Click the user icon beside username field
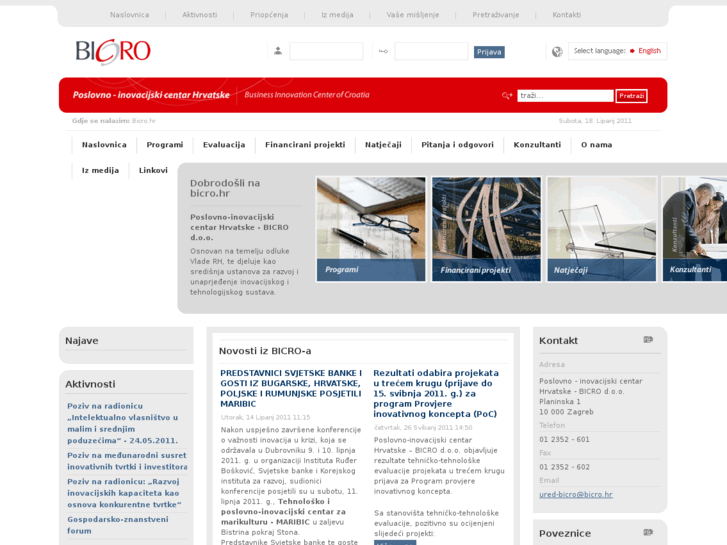Image resolution: width=727 pixels, height=545 pixels. [278, 51]
